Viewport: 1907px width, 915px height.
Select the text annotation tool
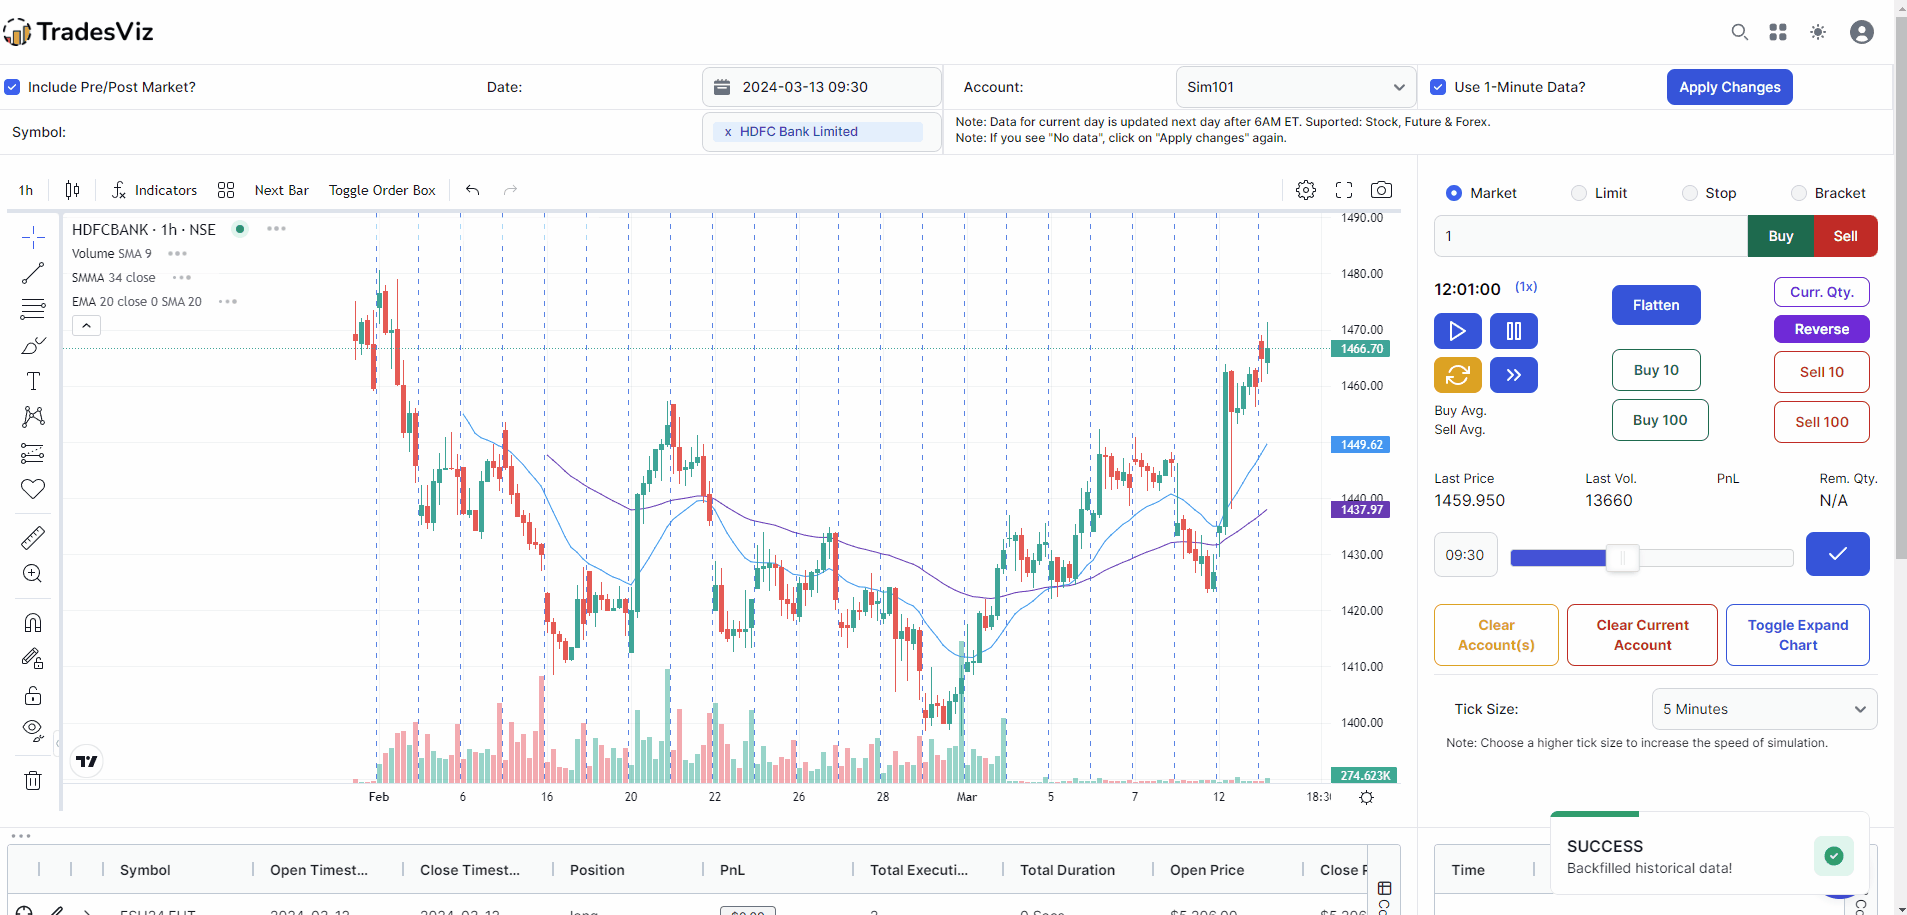pyautogui.click(x=33, y=381)
